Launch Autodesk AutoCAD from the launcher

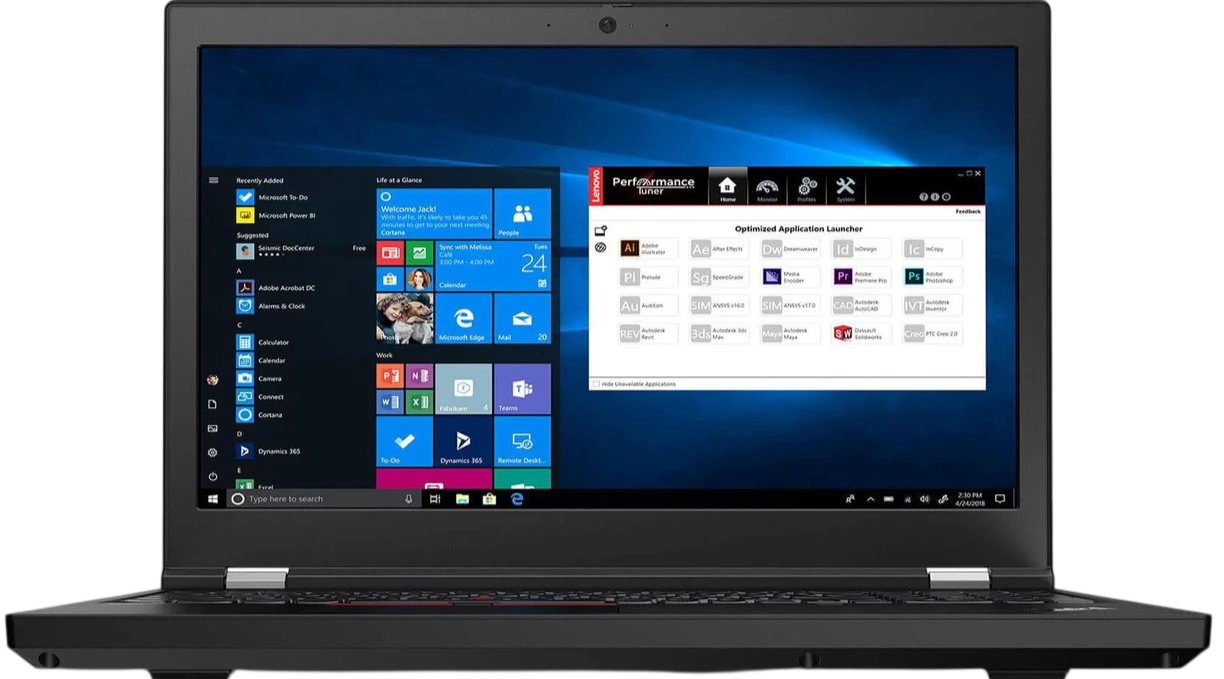pos(861,305)
